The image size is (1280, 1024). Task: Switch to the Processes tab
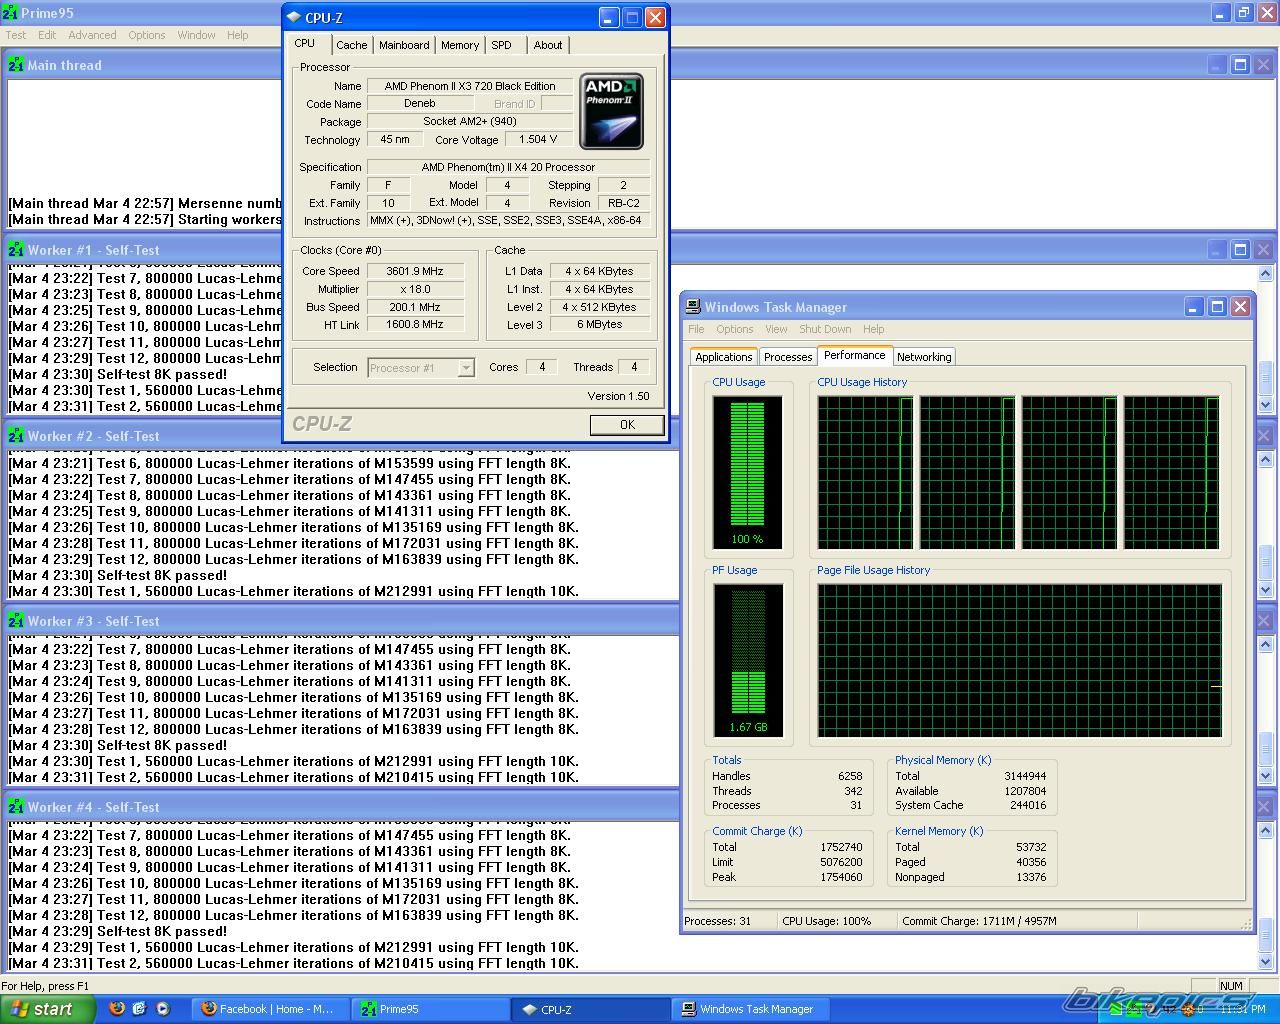787,357
